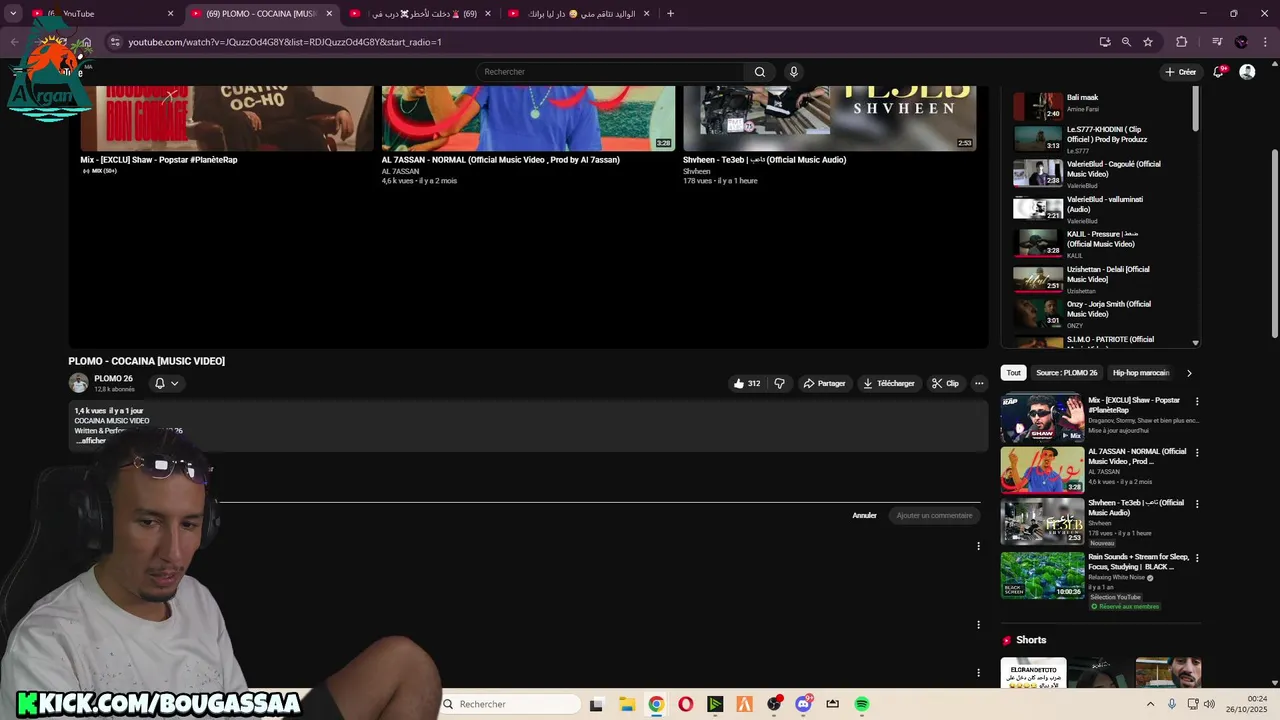This screenshot has height=720, width=1280.
Task: Click the playlist panel scrollbar thumb
Action: (1195, 108)
